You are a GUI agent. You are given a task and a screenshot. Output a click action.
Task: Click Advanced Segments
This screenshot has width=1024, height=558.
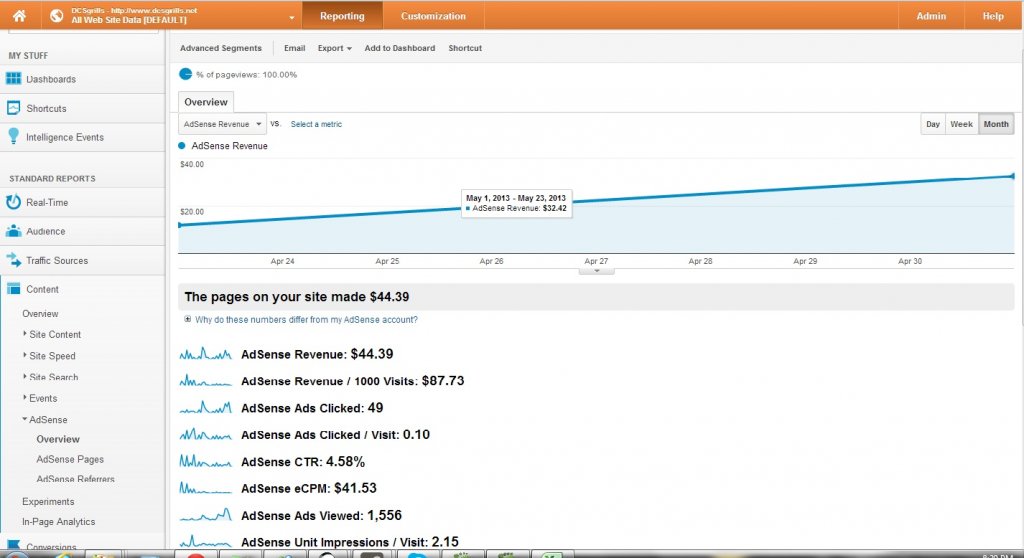coord(221,48)
